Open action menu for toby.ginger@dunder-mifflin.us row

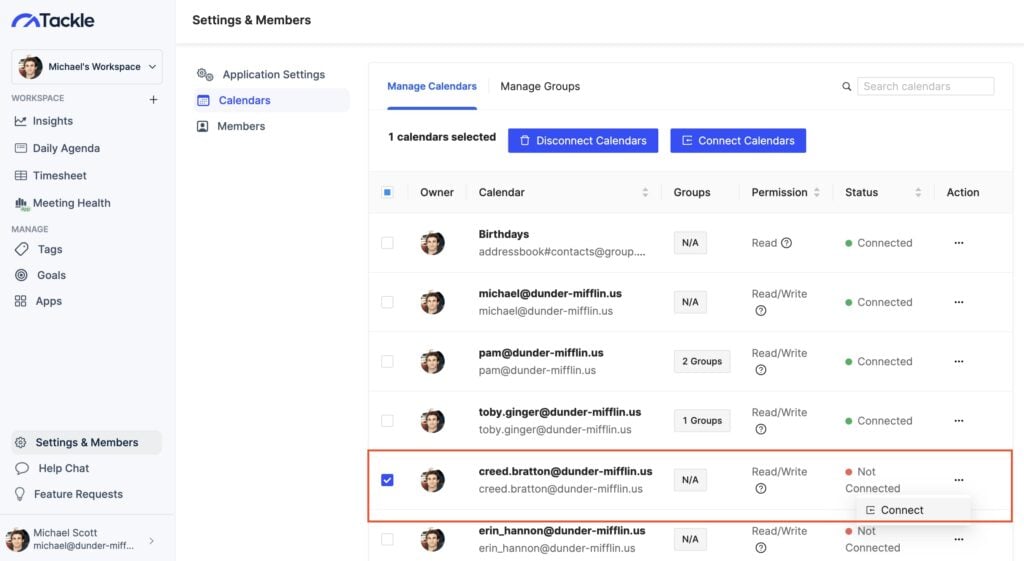[959, 421]
